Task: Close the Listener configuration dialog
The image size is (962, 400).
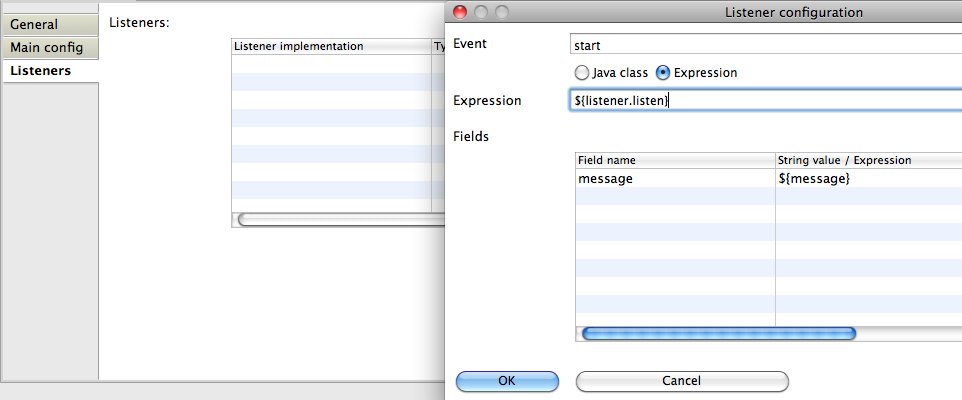Action: (x=461, y=12)
